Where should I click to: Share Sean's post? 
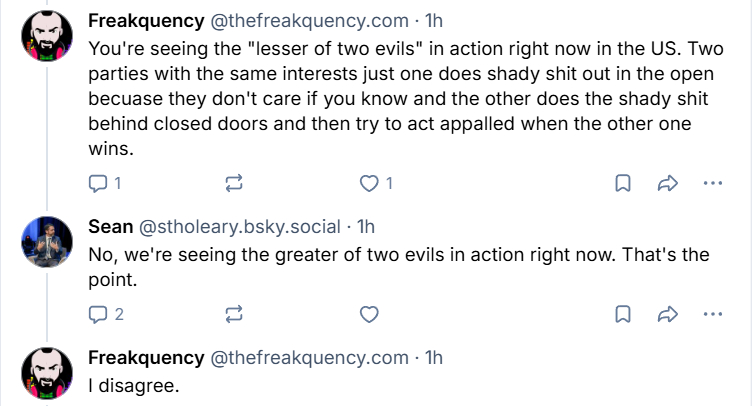(667, 314)
